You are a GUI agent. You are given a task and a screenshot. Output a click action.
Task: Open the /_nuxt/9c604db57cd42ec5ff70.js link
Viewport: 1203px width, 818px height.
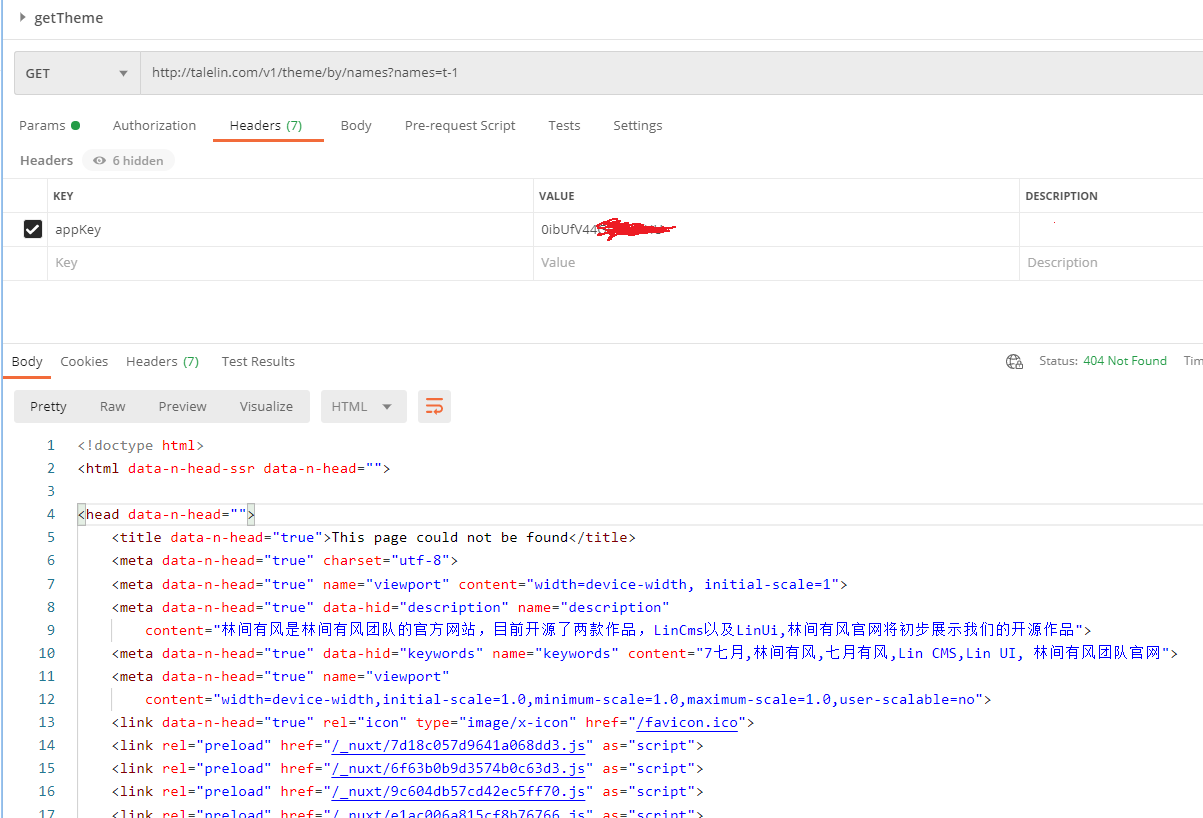click(x=458, y=791)
